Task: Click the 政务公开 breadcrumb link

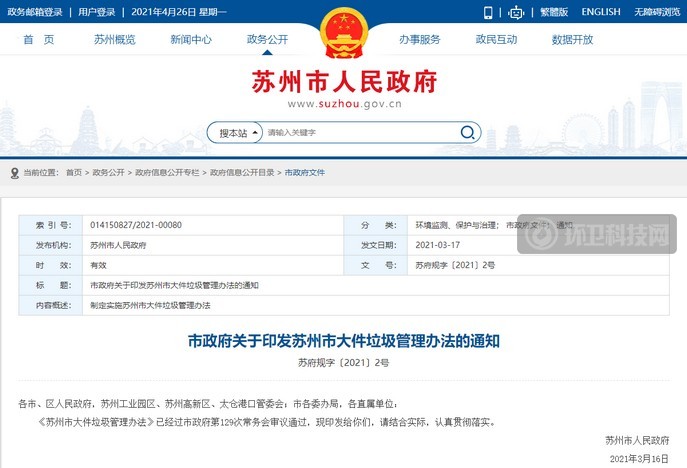Action: click(109, 173)
